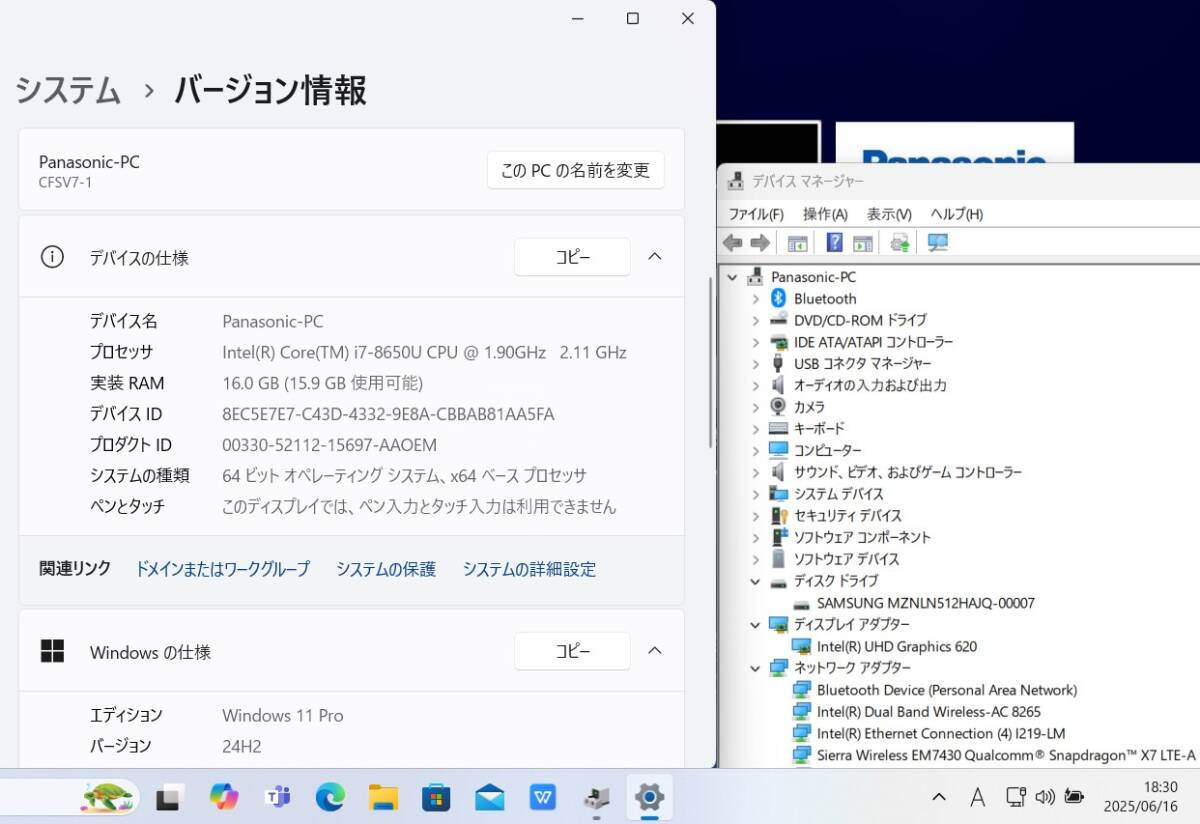Collapse the Windows specifications section chevron
The image size is (1200, 824).
pyautogui.click(x=654, y=651)
